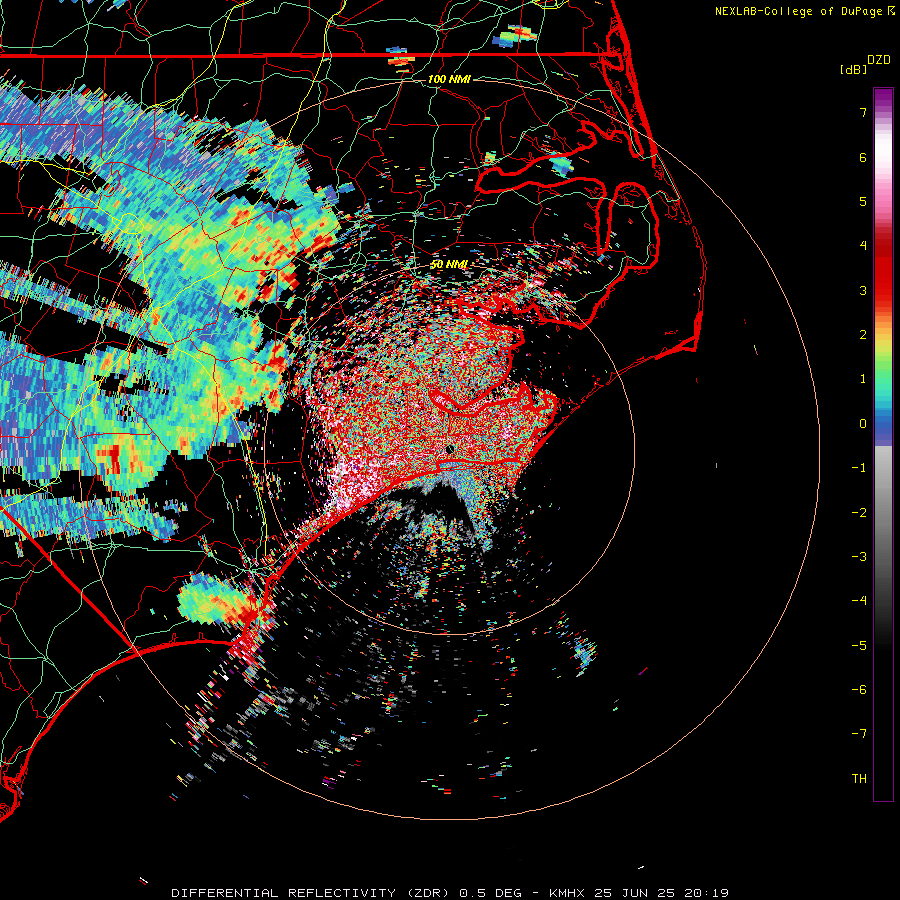The image size is (900, 900).
Task: Click the 2 value on the color scale
Action: (x=863, y=335)
